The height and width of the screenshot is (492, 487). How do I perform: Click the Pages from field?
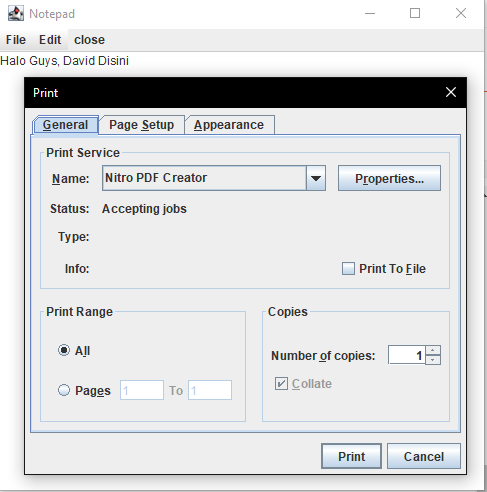142,390
